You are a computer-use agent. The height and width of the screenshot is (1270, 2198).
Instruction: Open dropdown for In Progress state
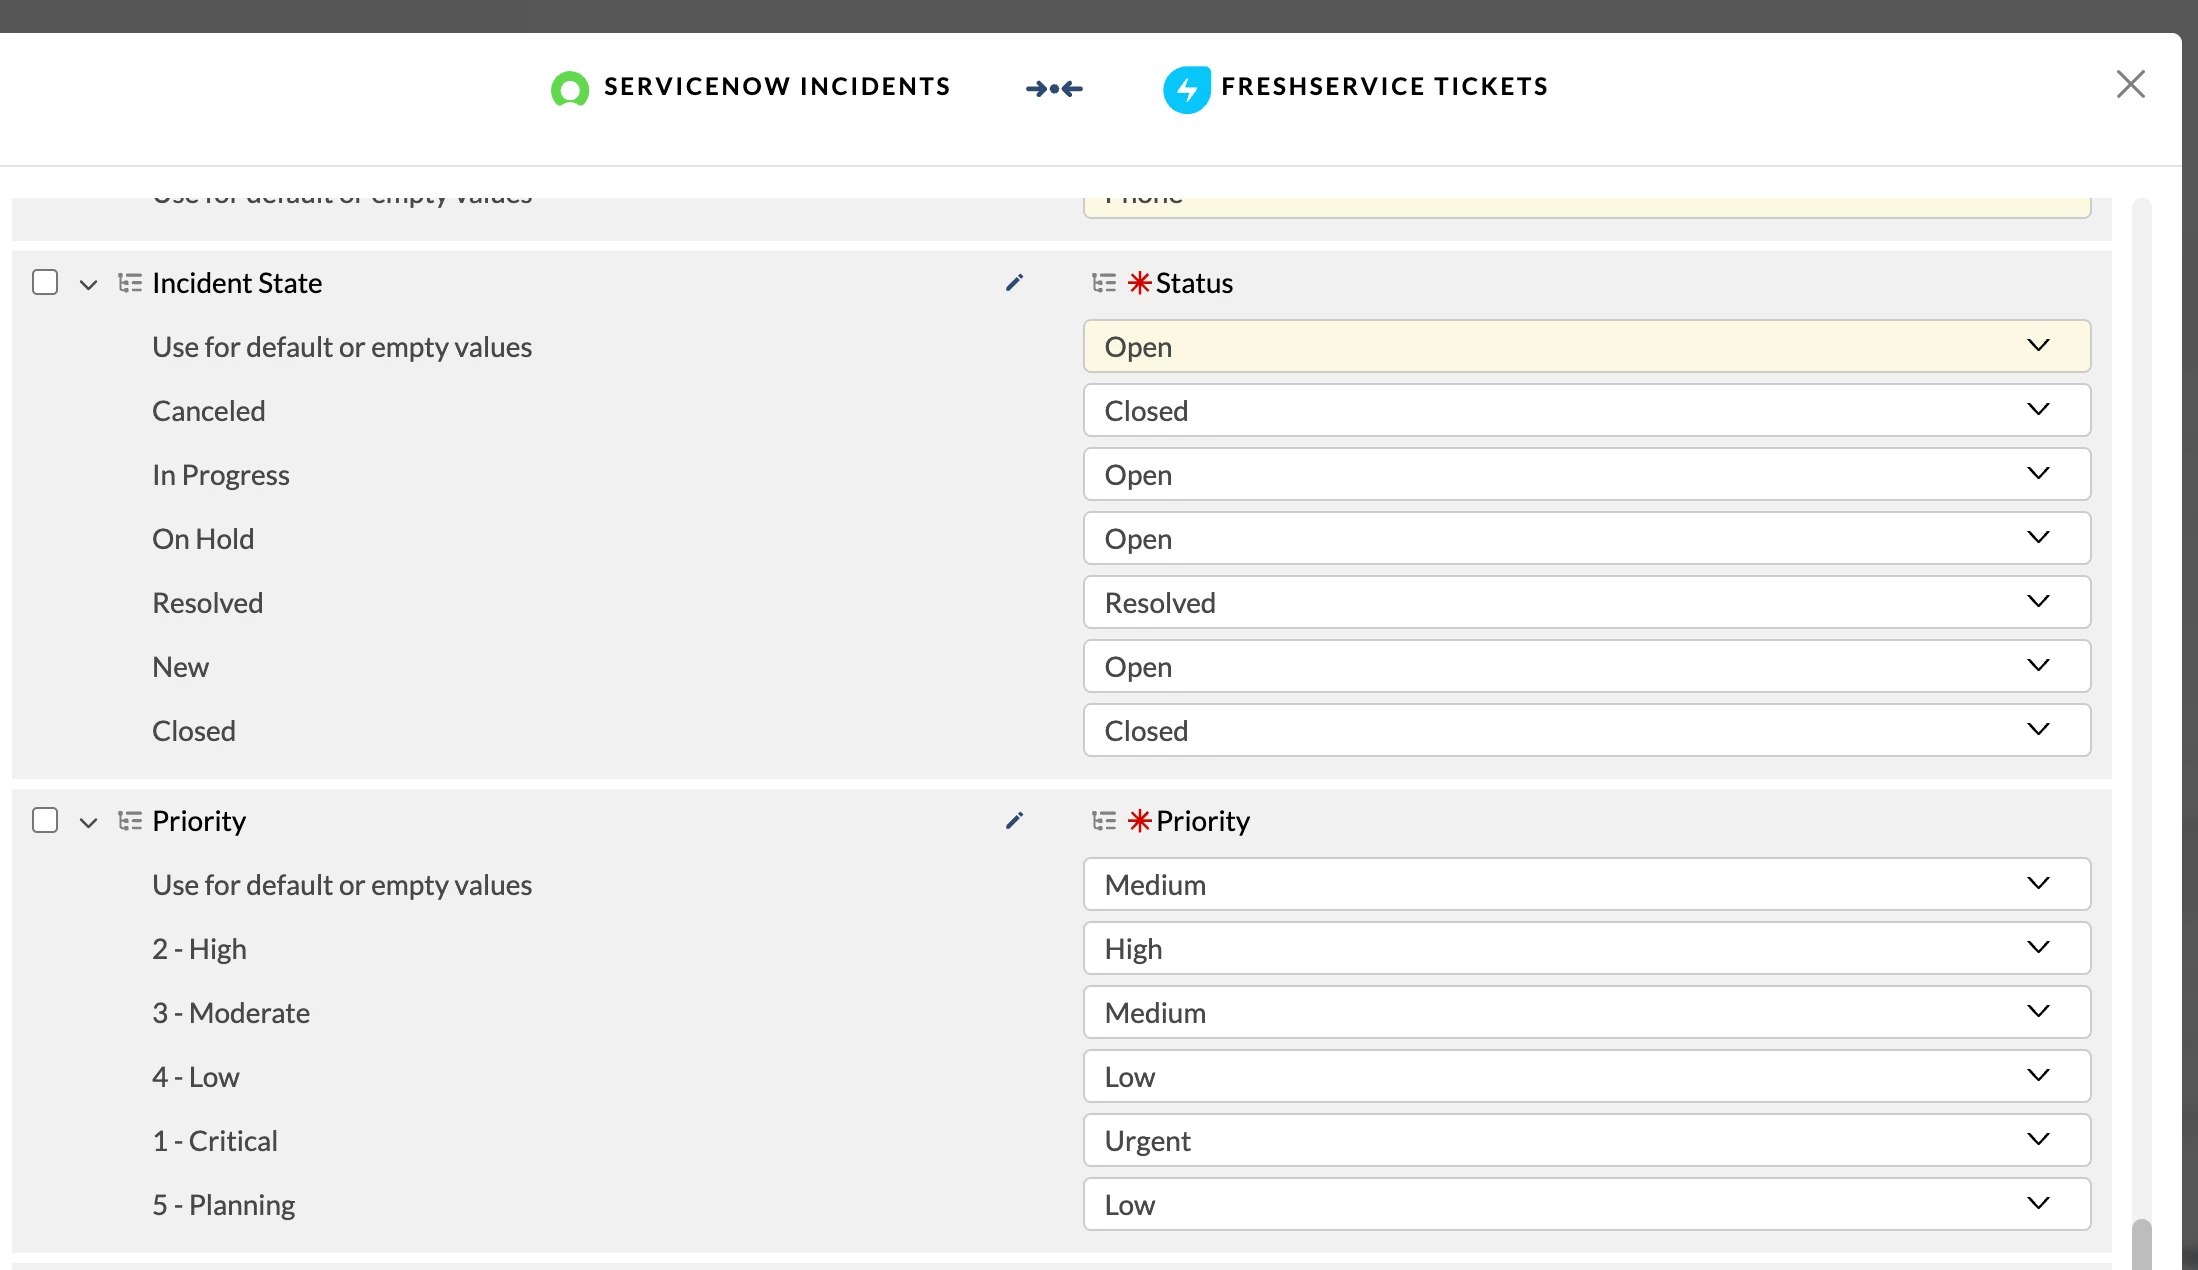pyautogui.click(x=1587, y=474)
